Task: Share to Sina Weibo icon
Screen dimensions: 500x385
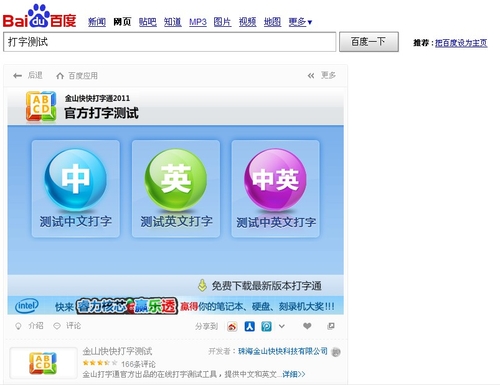Action: (x=232, y=326)
